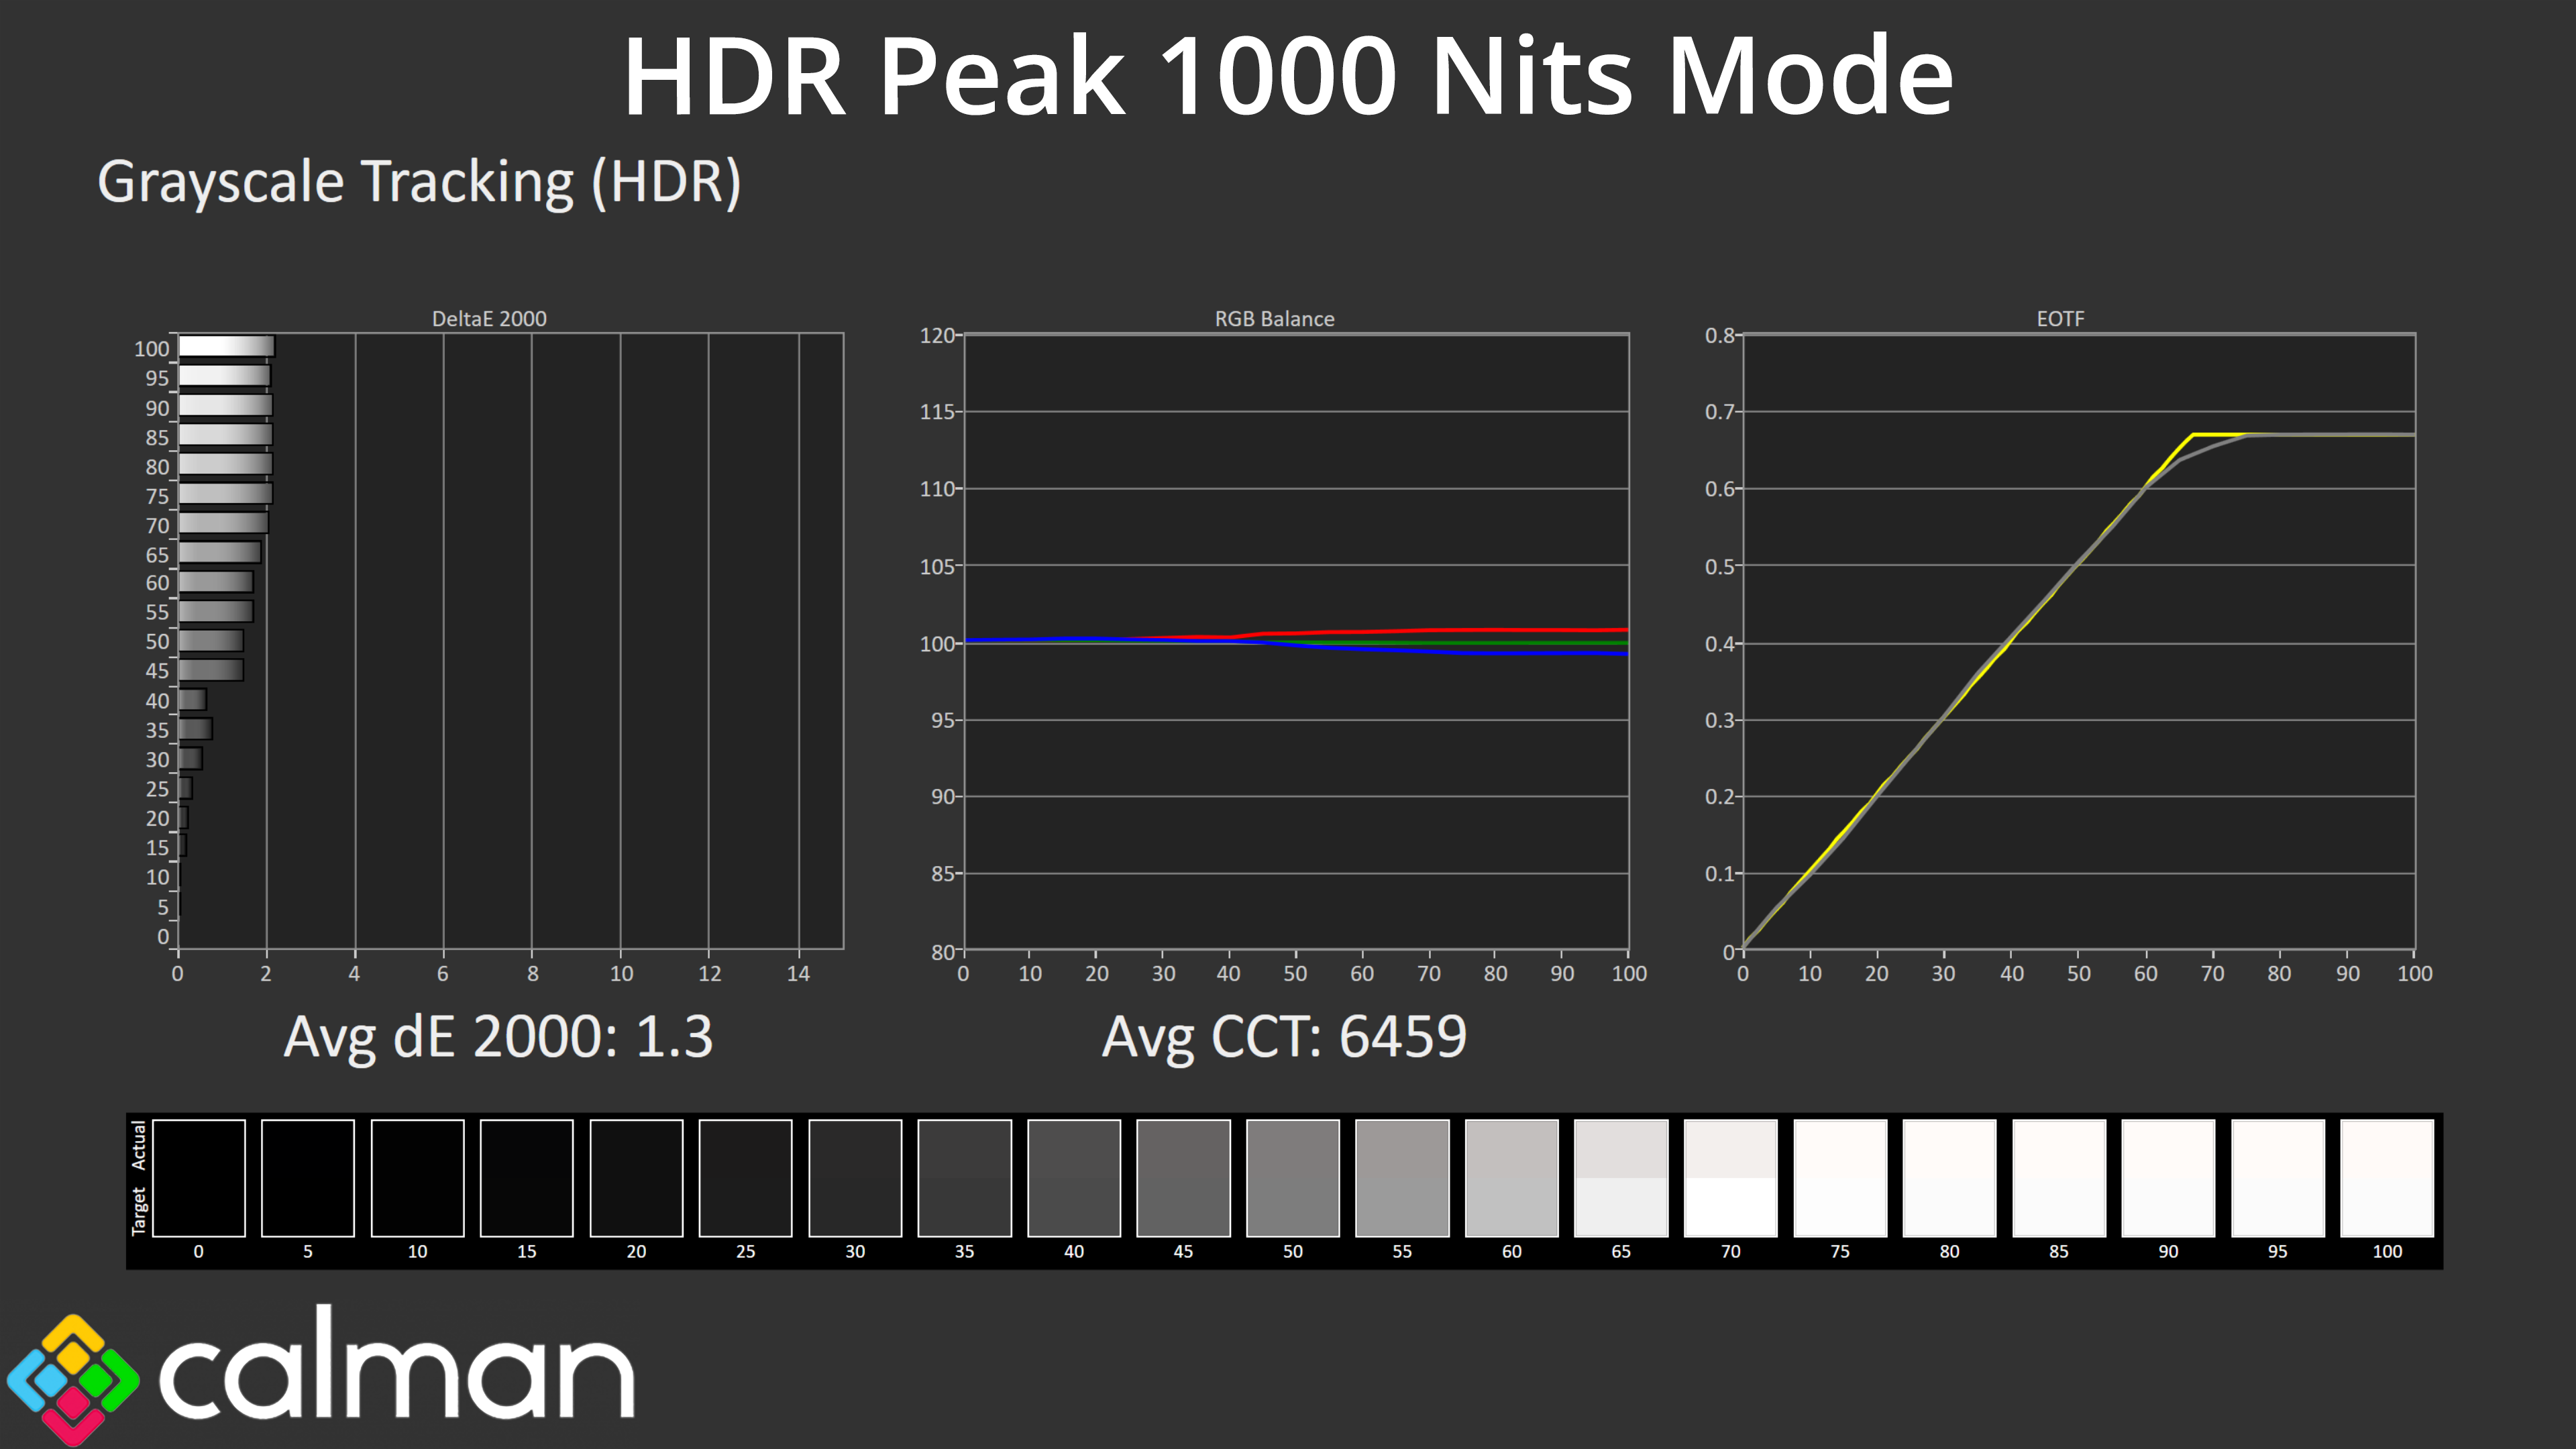
Task: Click the DeltaE bar for level 45
Action: coord(211,669)
